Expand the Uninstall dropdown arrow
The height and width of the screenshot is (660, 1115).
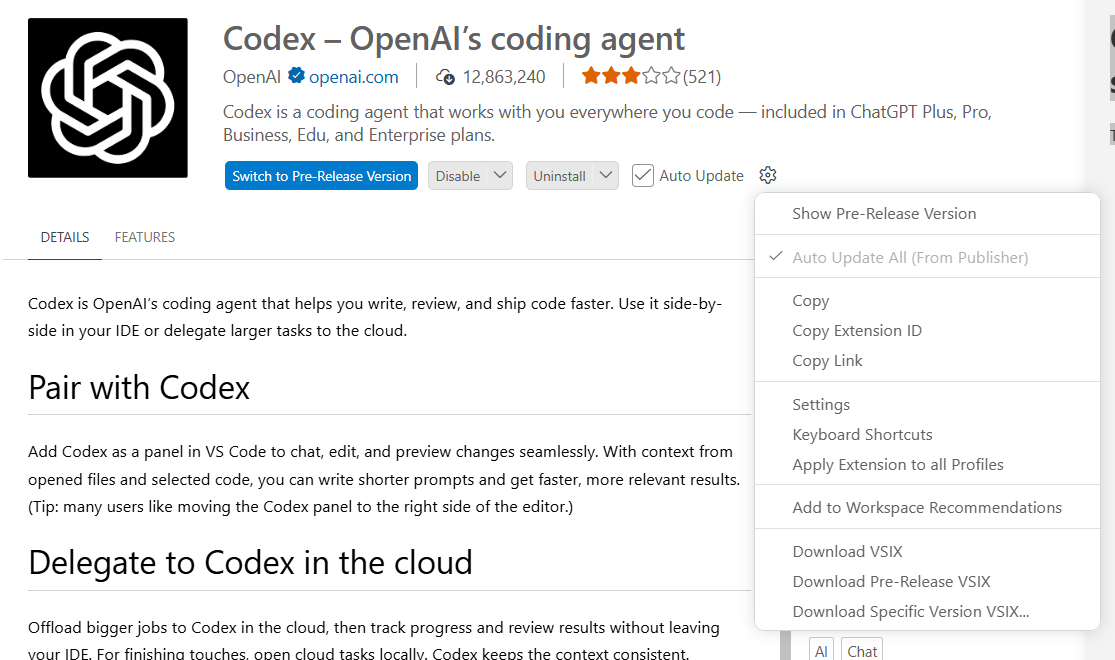606,176
